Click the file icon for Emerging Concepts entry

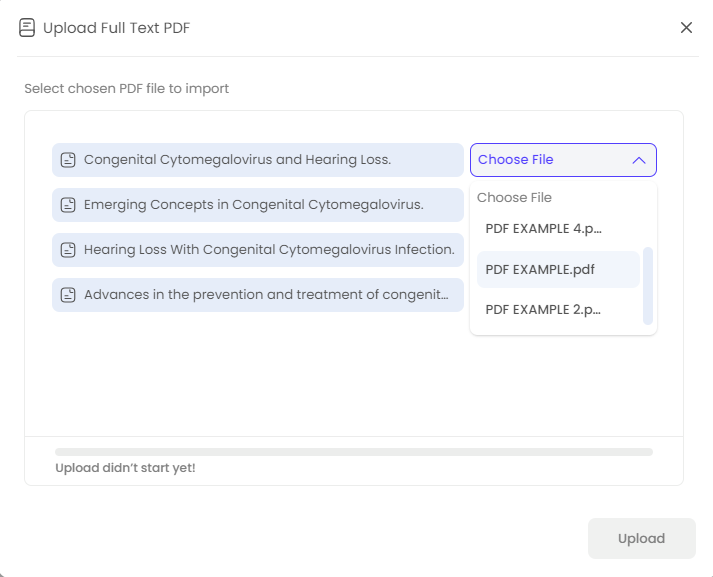coord(68,205)
